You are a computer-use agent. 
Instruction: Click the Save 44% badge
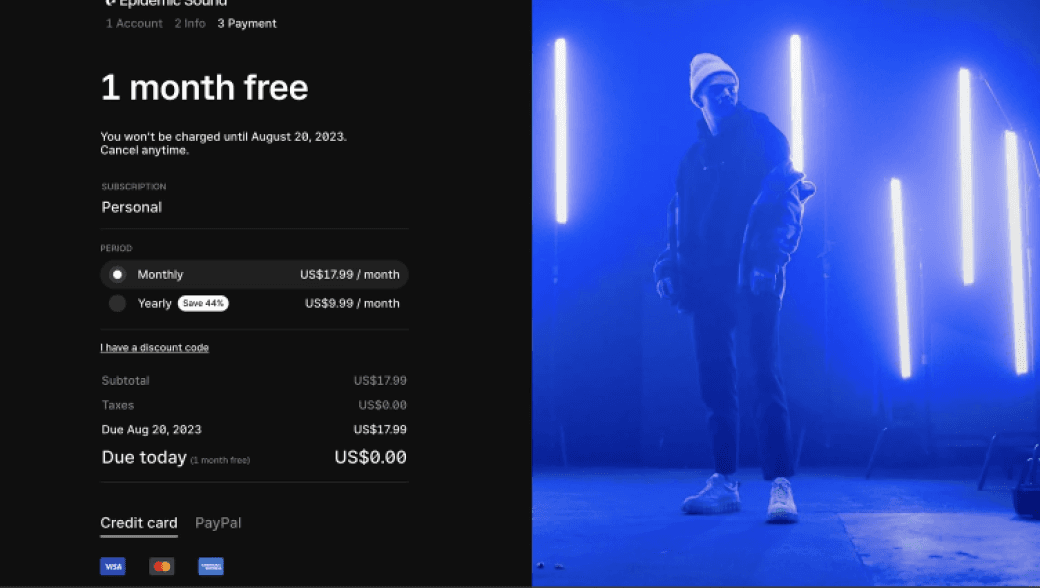203,303
